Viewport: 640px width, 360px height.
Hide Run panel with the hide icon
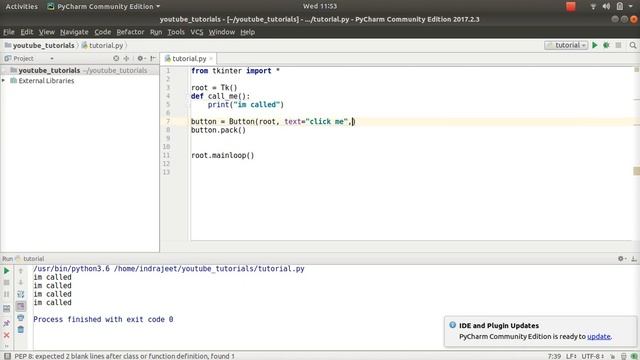(634, 259)
